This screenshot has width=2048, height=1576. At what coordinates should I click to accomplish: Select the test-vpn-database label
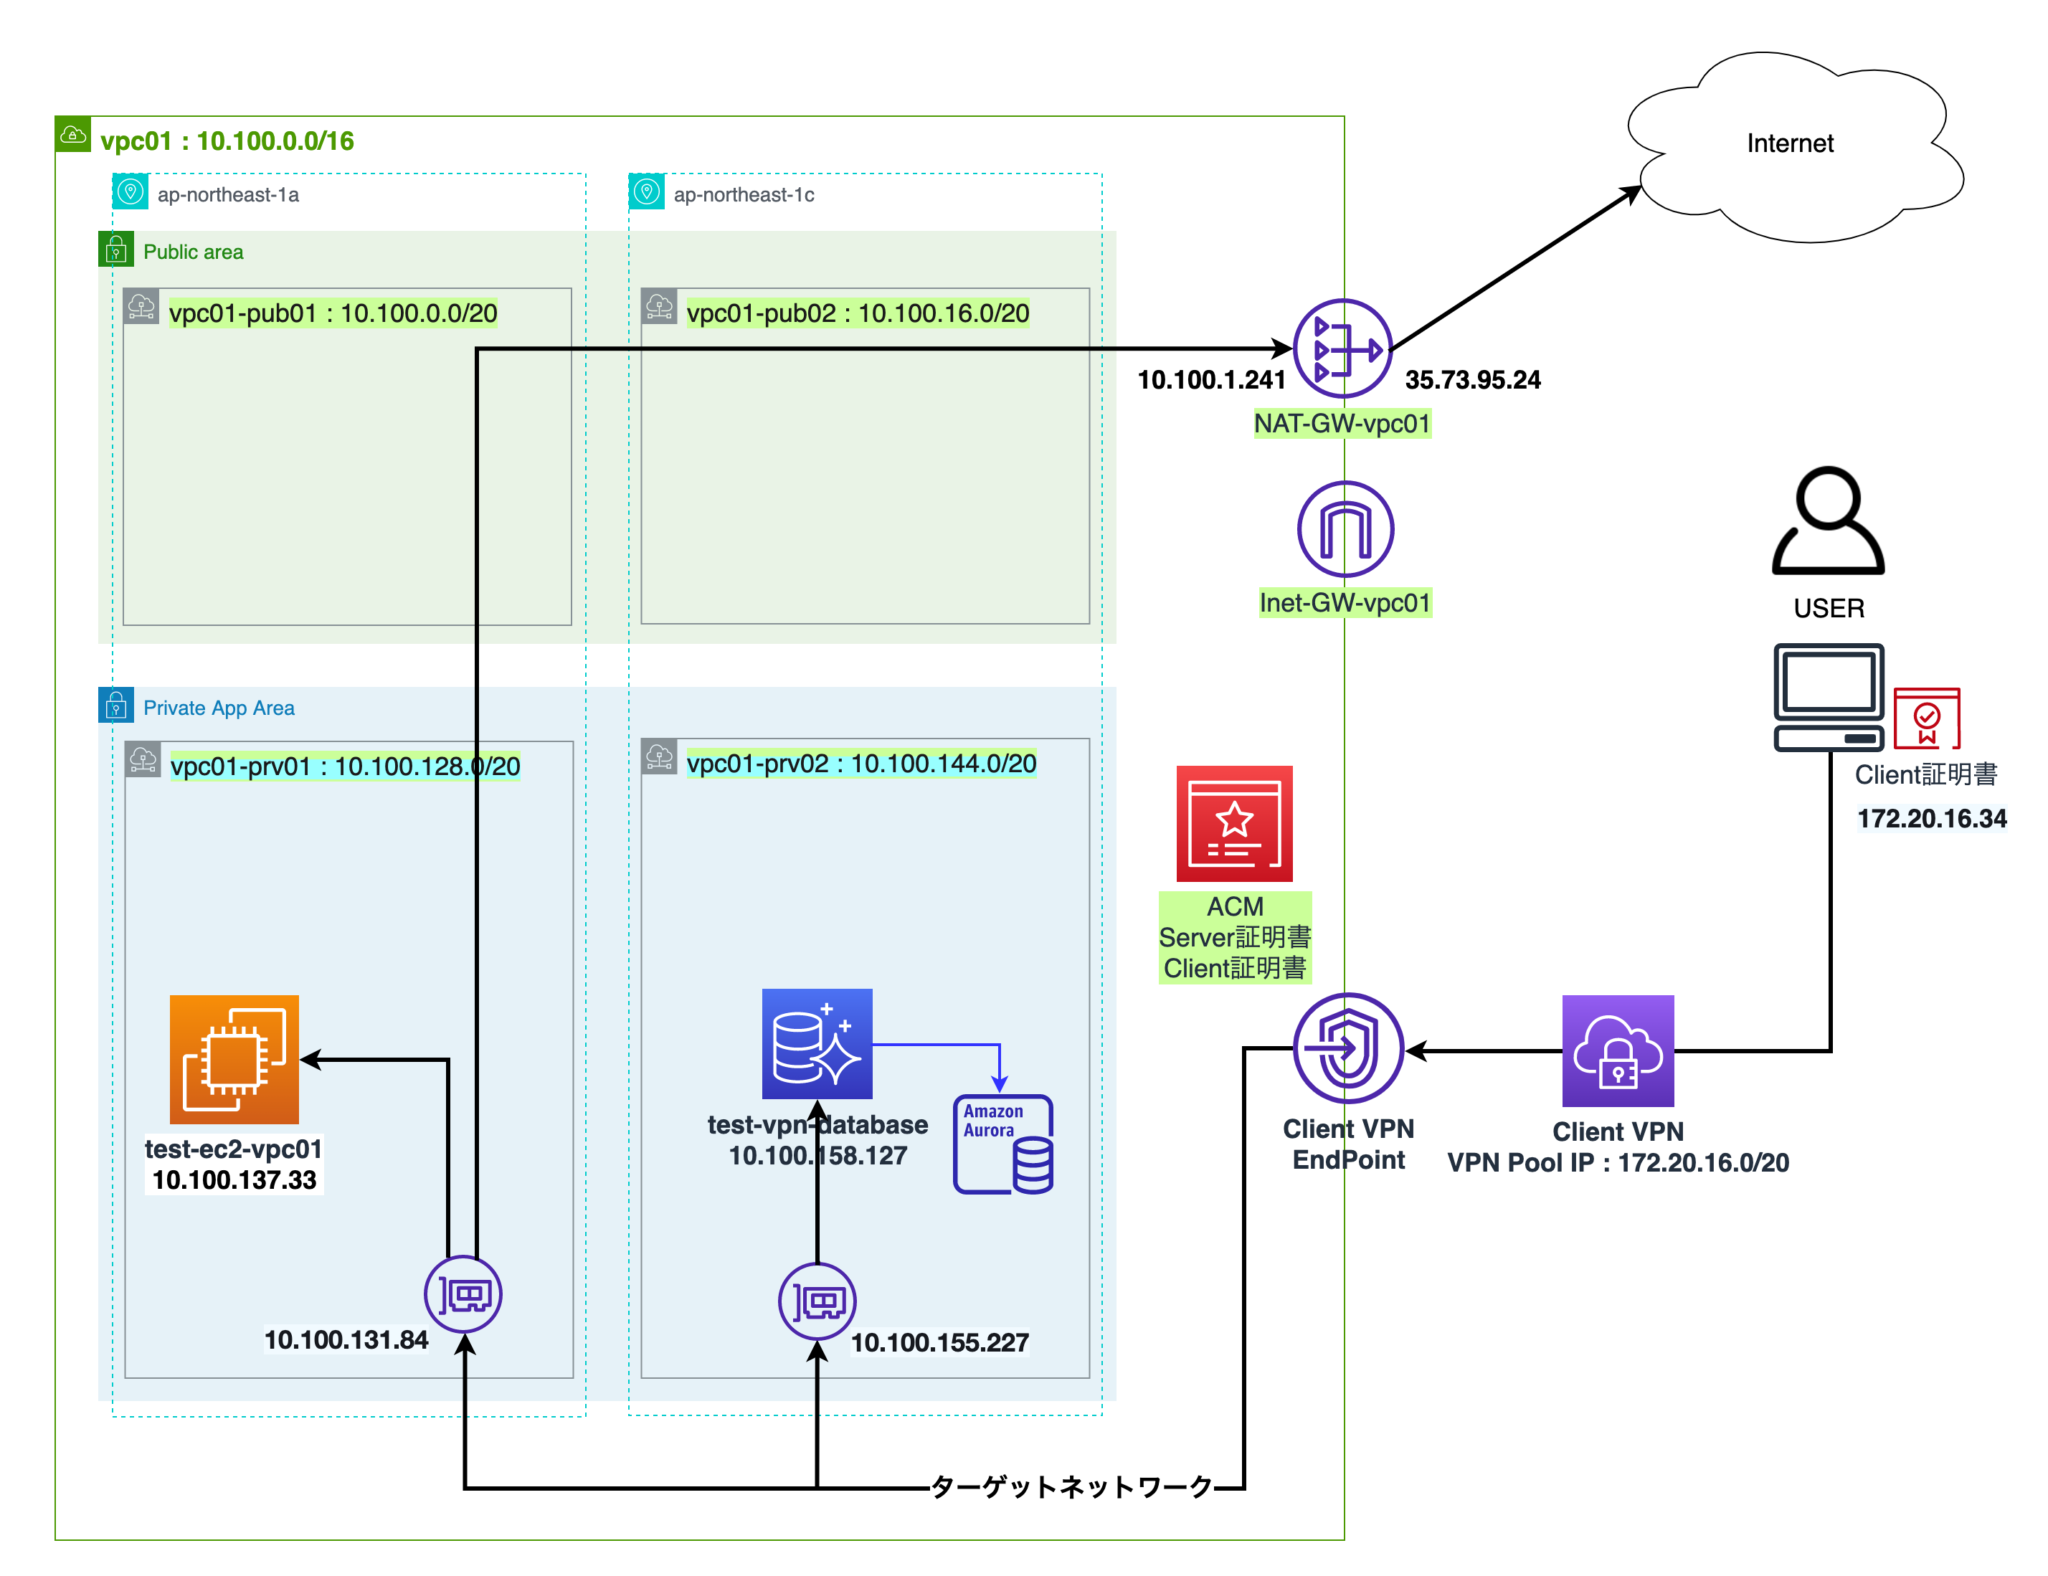click(x=817, y=1125)
